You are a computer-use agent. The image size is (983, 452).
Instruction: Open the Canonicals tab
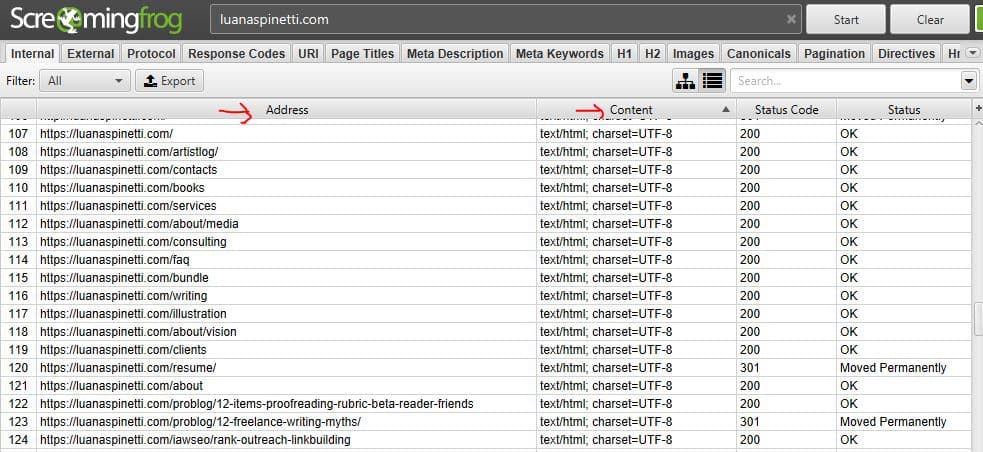pos(758,53)
